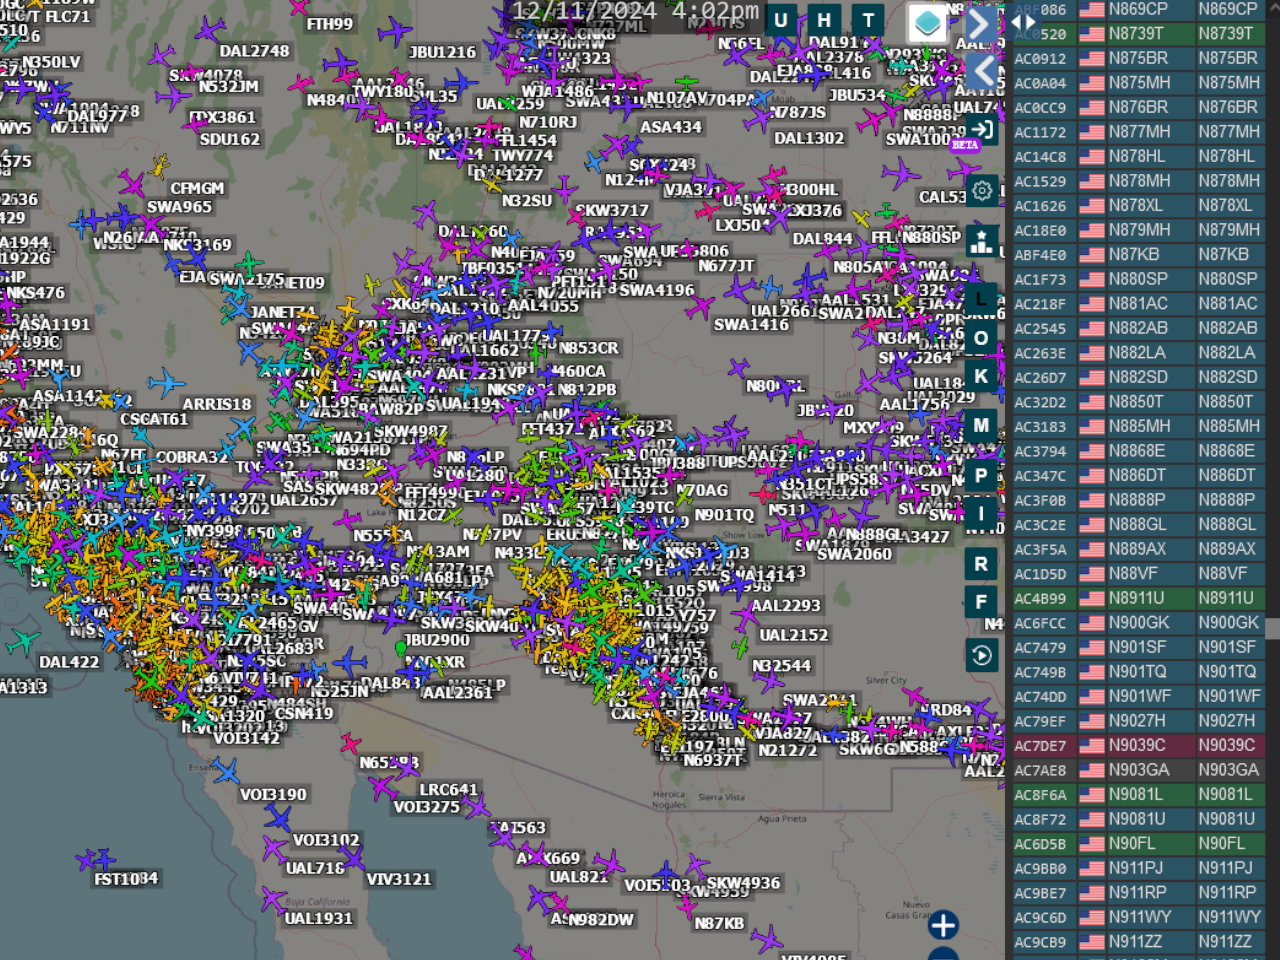Click the US flag in AC9BE7 row
The width and height of the screenshot is (1280, 960).
click(x=1092, y=892)
